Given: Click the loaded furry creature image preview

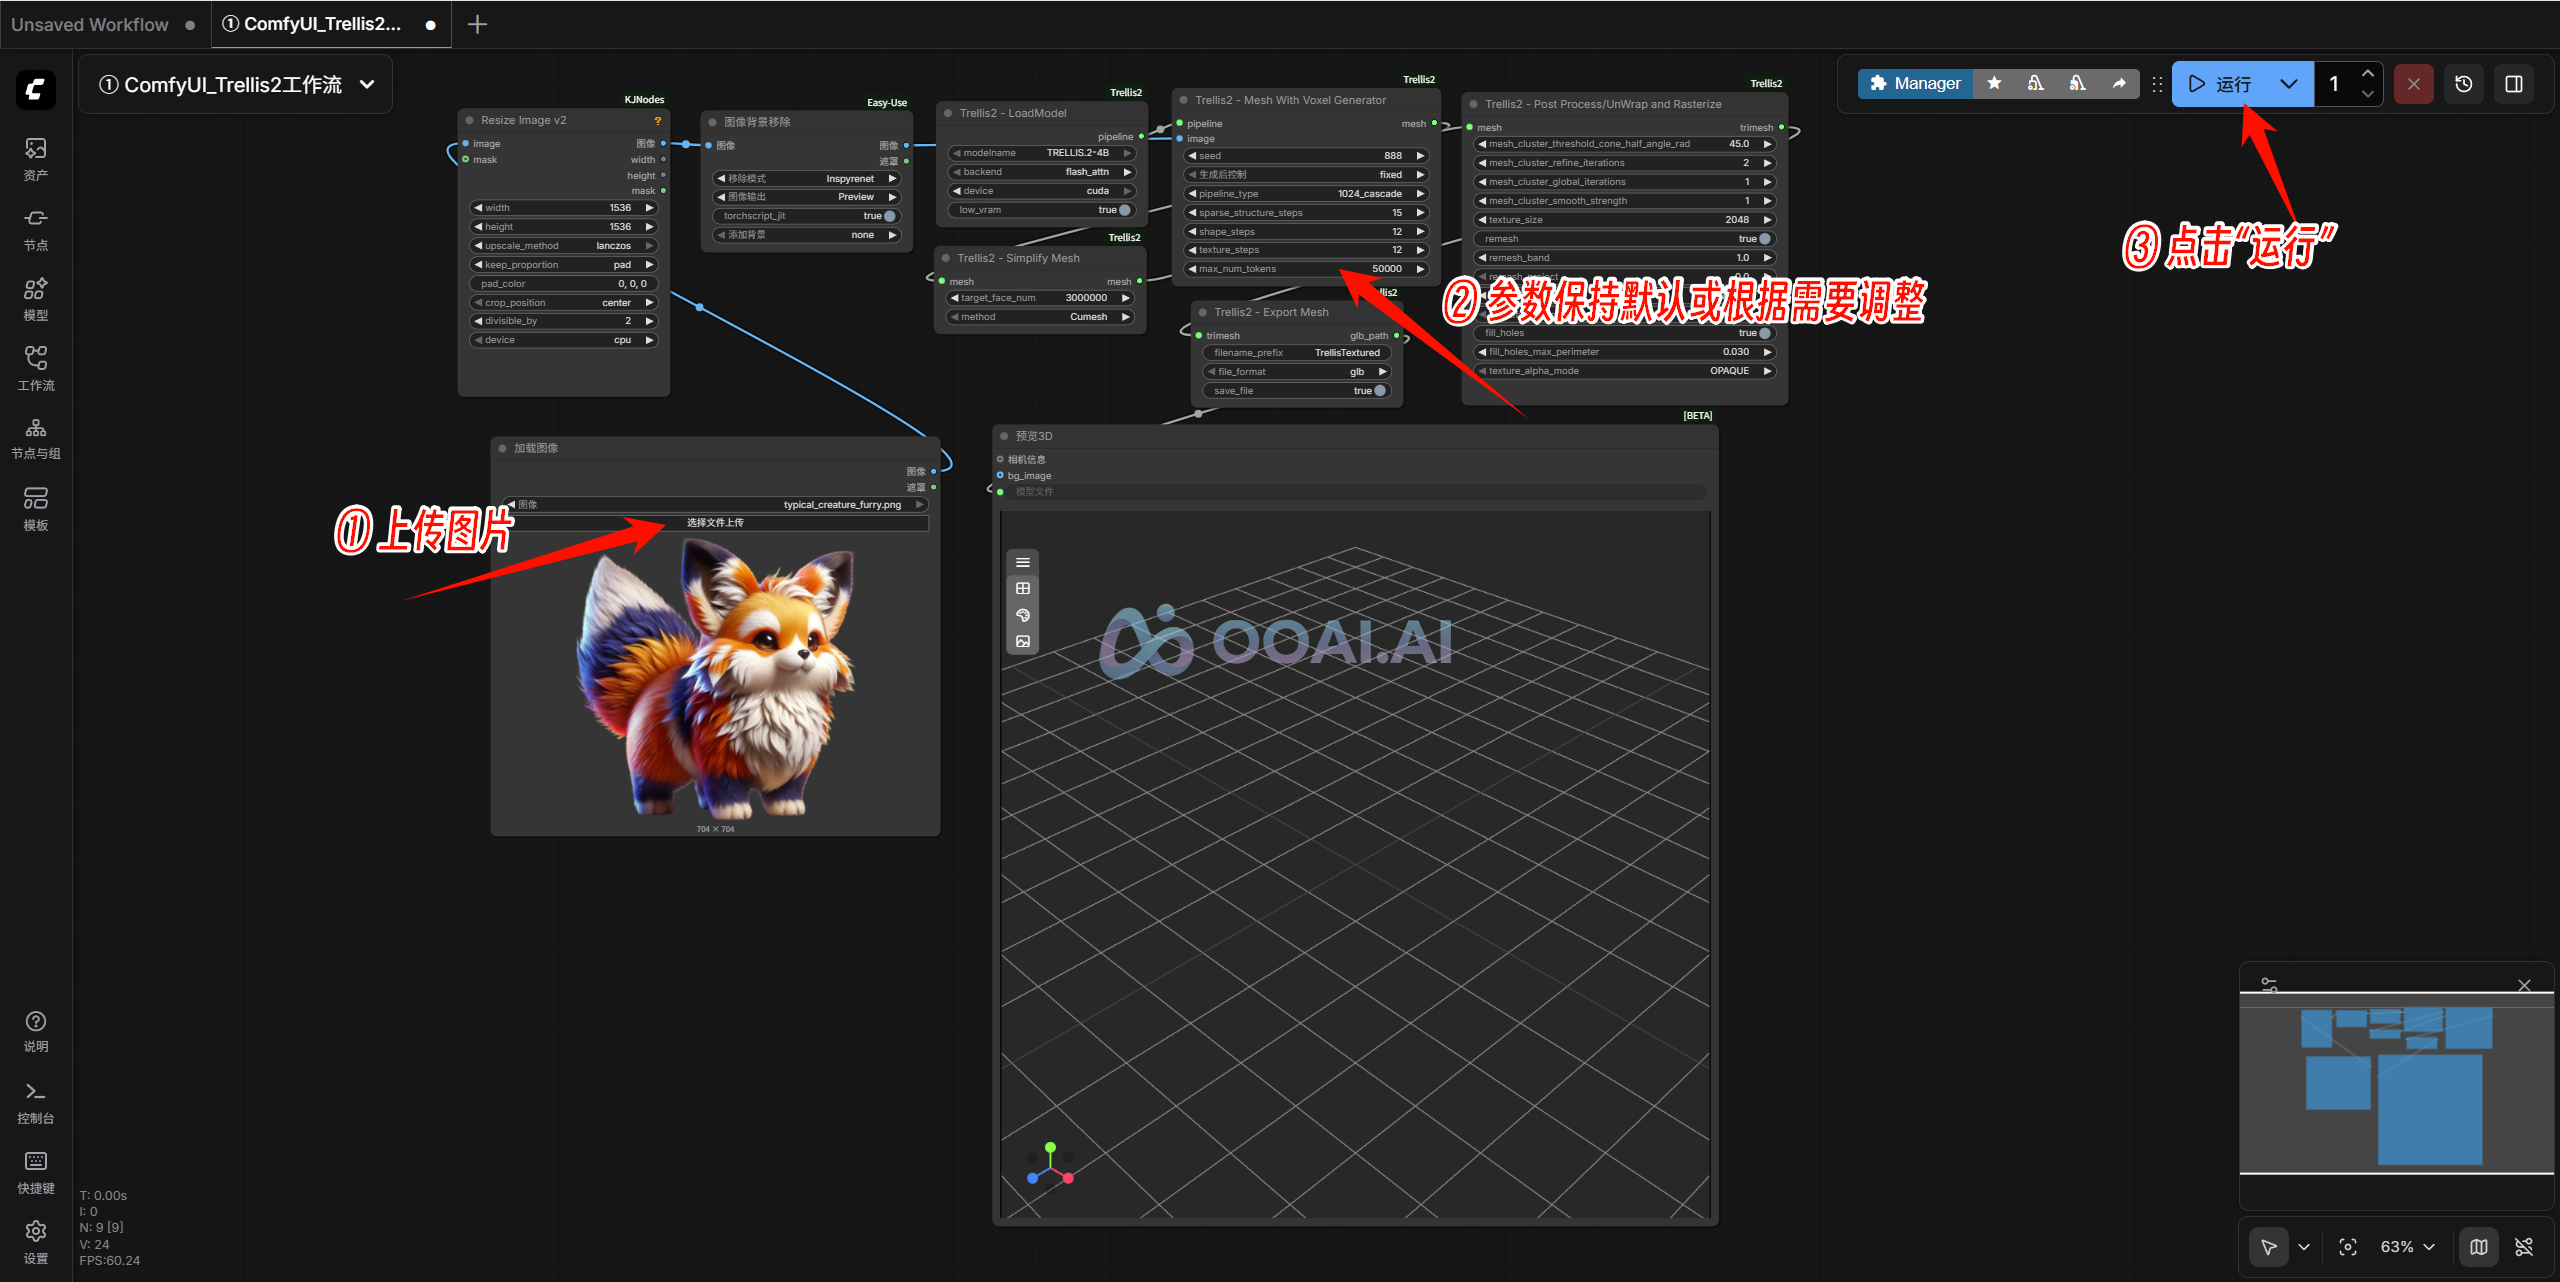Looking at the screenshot, I should (715, 680).
